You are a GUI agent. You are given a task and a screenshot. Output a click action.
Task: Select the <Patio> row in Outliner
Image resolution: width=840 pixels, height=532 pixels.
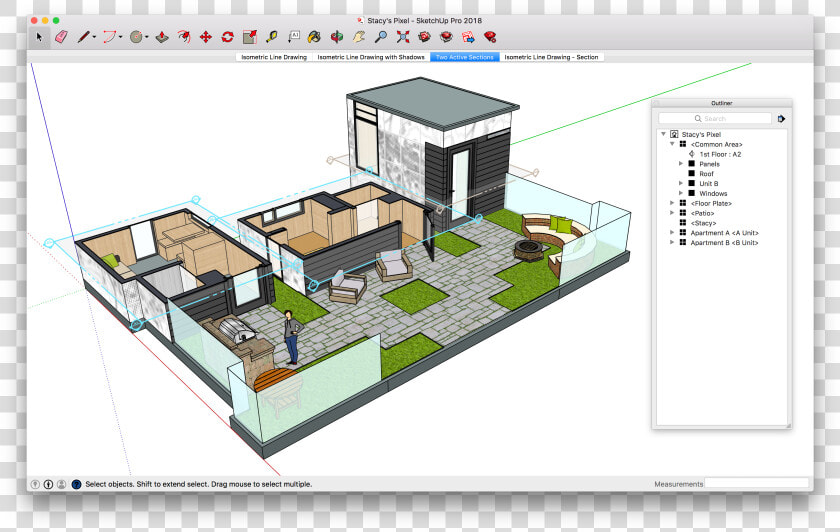coord(702,213)
